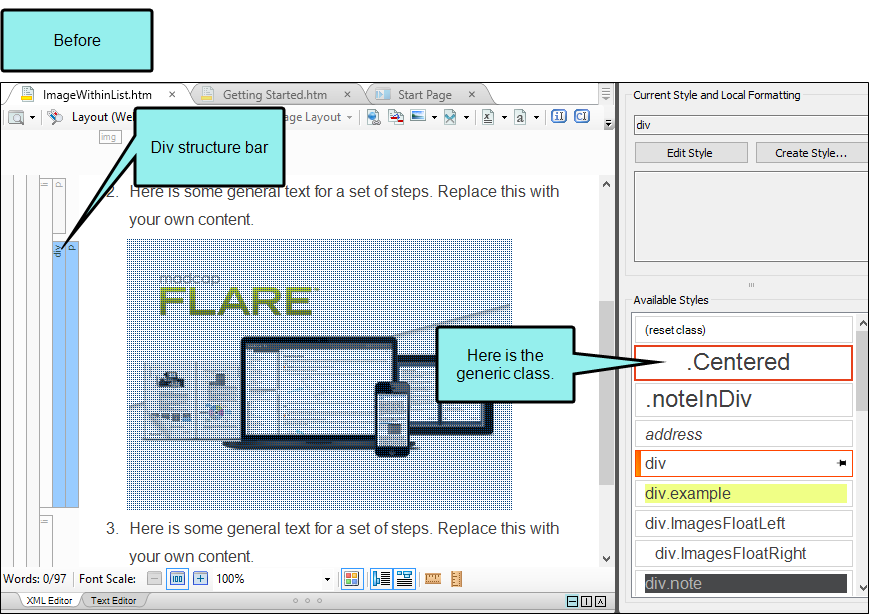
Task: Select the plain div style row
Action: 743,463
